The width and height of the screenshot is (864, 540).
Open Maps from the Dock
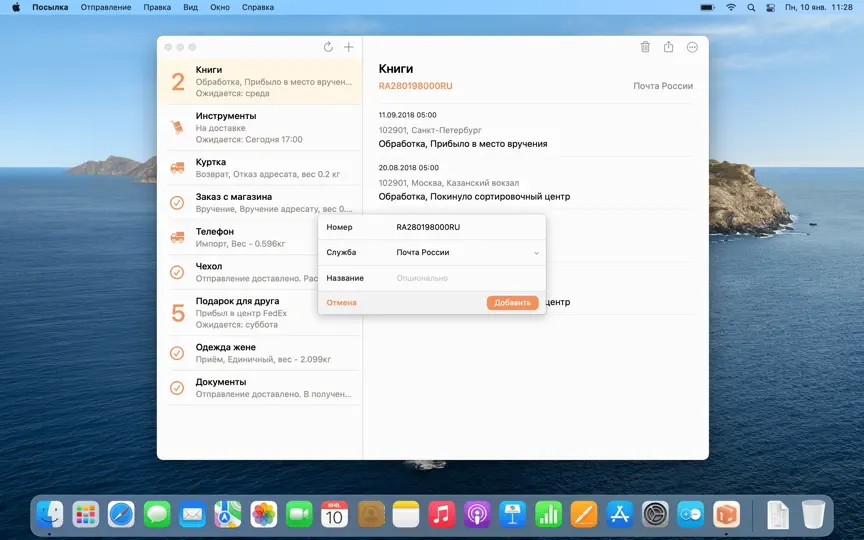pyautogui.click(x=228, y=515)
